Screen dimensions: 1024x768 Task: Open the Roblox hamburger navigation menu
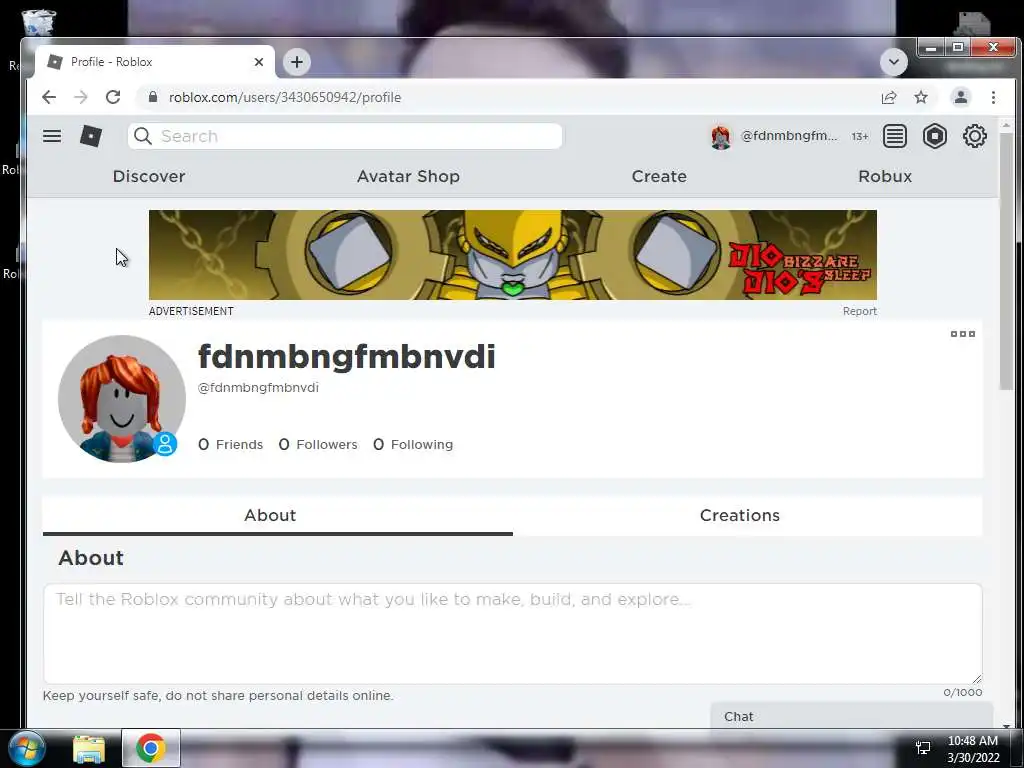pos(52,136)
